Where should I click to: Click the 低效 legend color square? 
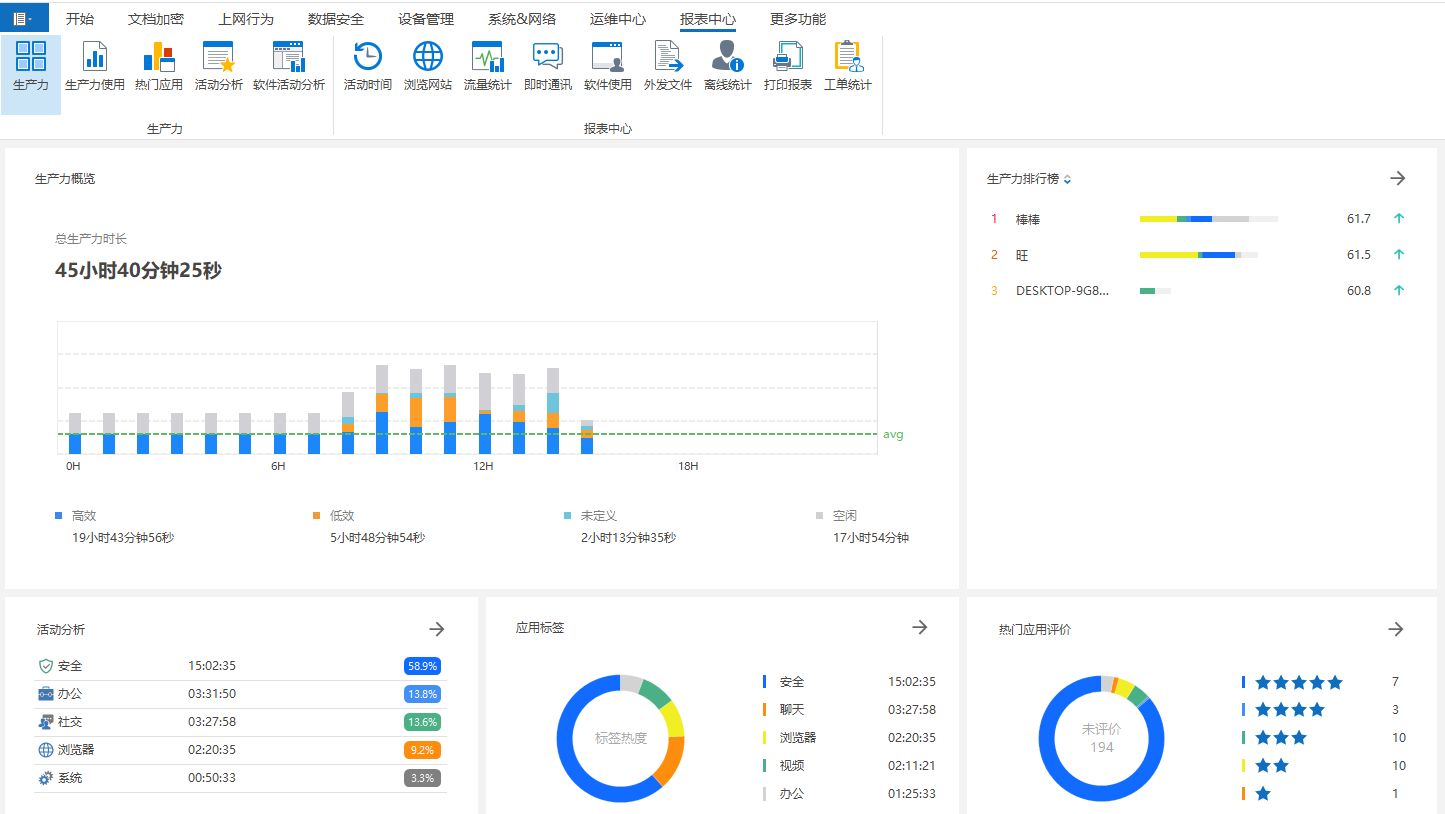click(x=317, y=516)
